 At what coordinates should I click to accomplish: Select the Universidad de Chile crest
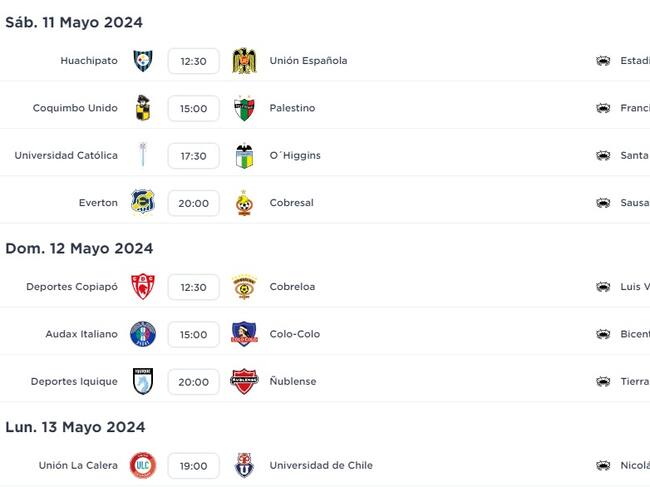[x=244, y=465]
